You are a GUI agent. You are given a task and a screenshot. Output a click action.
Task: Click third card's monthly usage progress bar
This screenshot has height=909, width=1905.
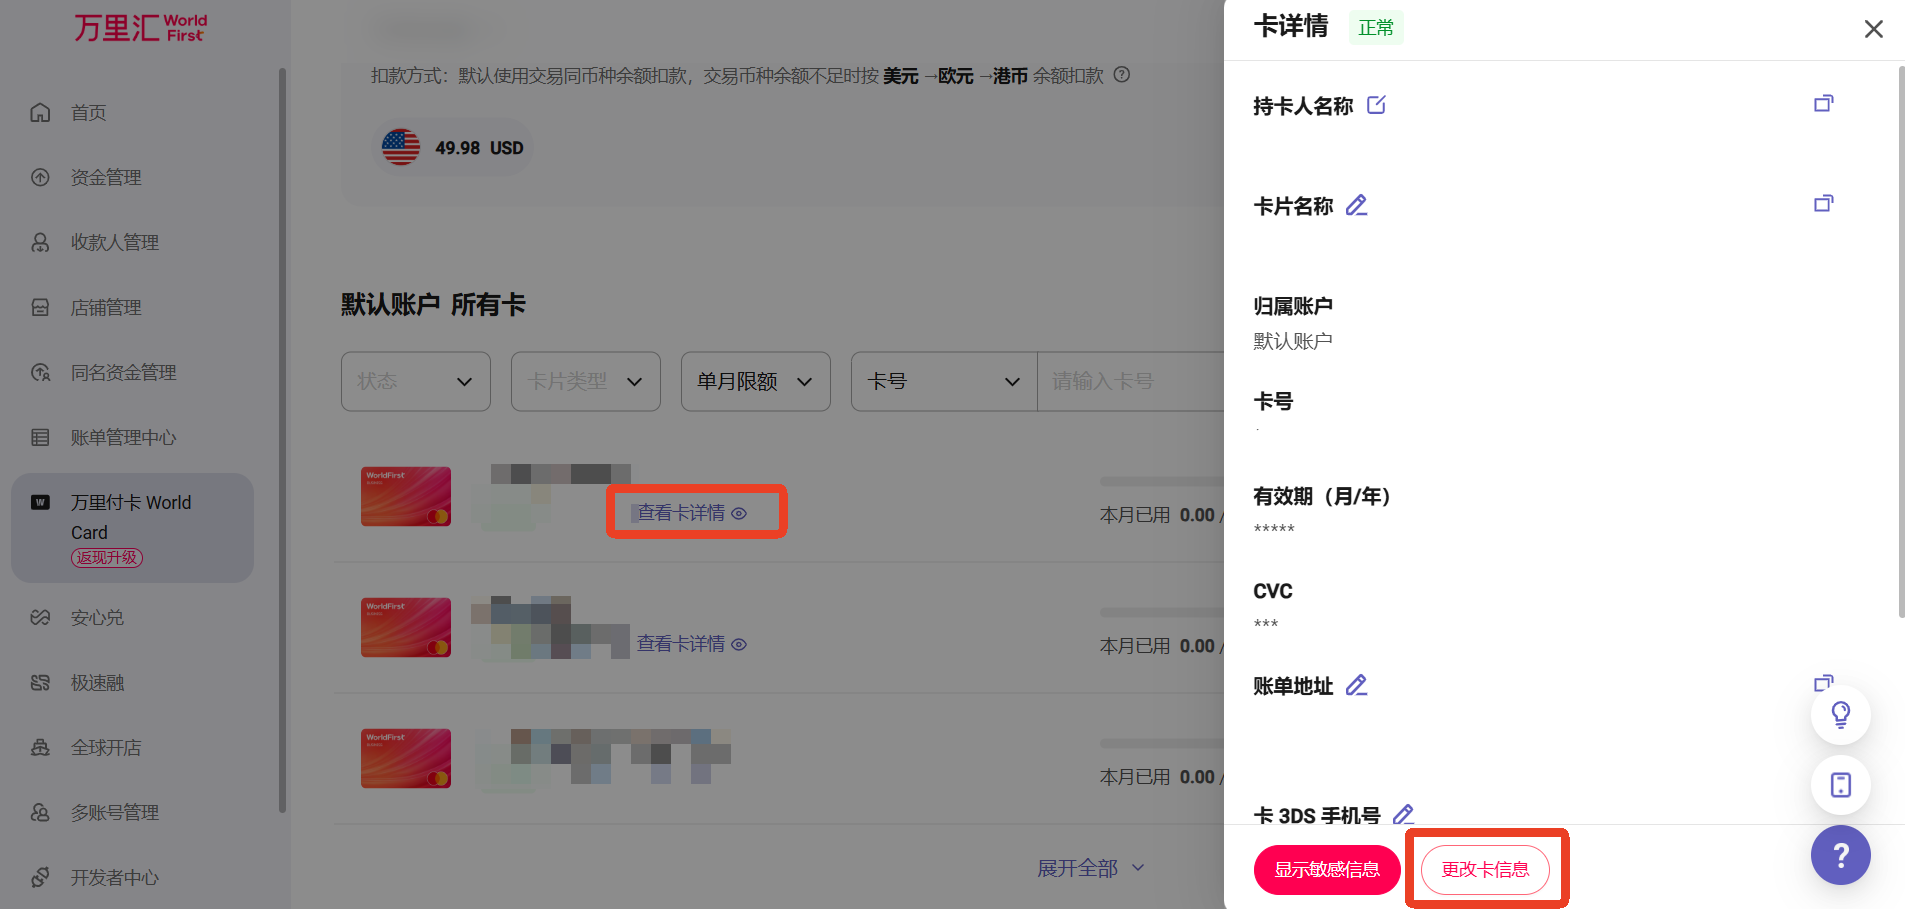1162,744
